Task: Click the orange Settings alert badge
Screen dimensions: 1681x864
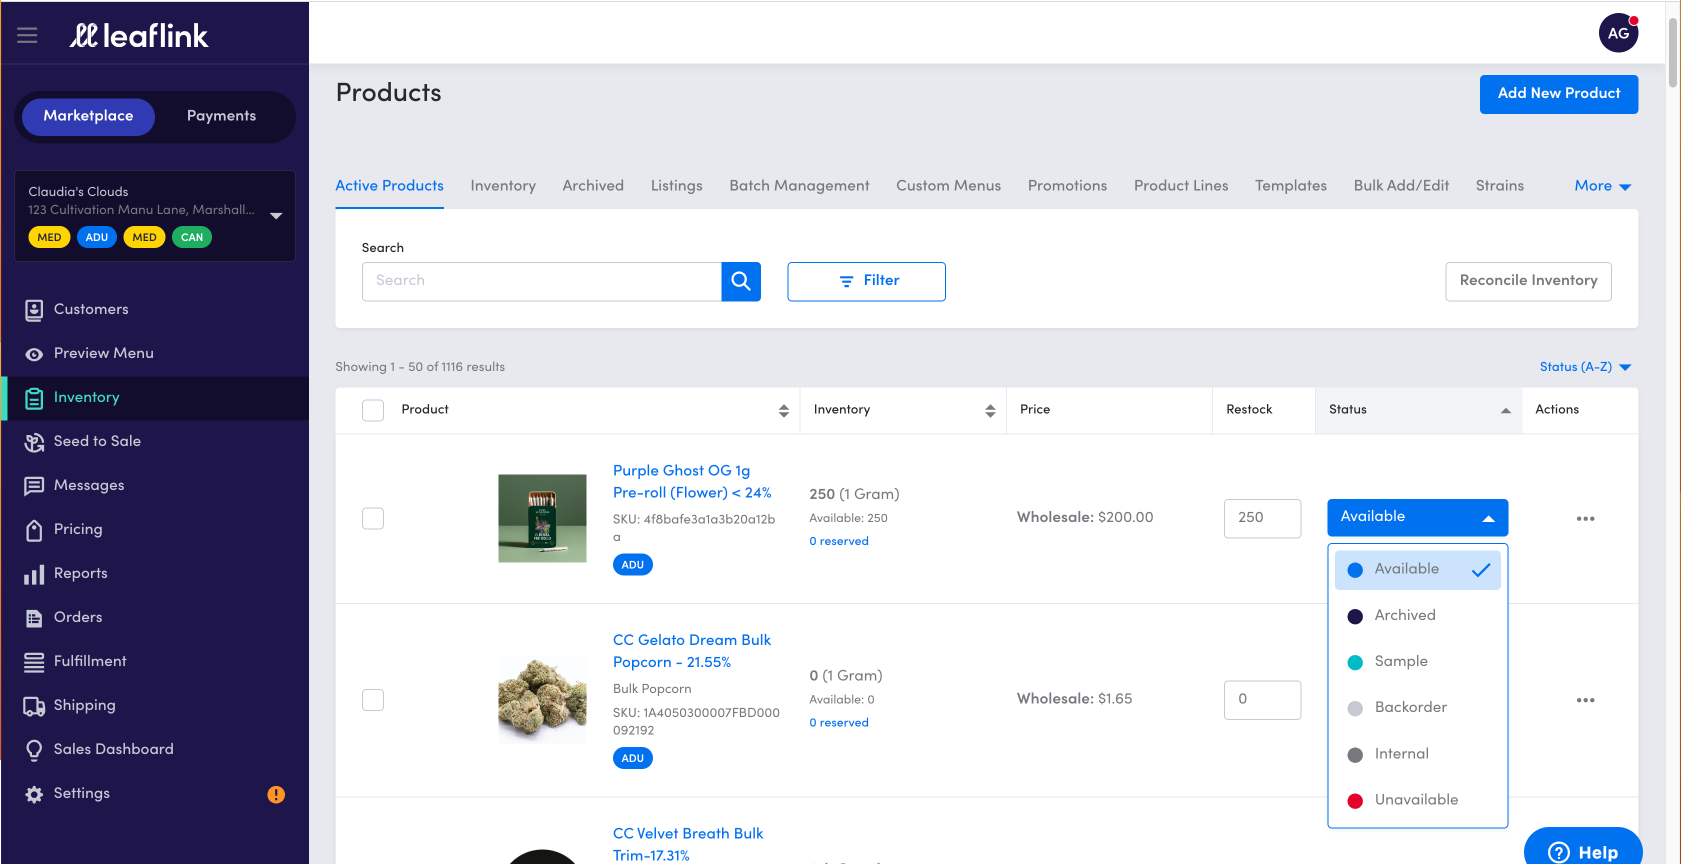Action: pos(276,794)
